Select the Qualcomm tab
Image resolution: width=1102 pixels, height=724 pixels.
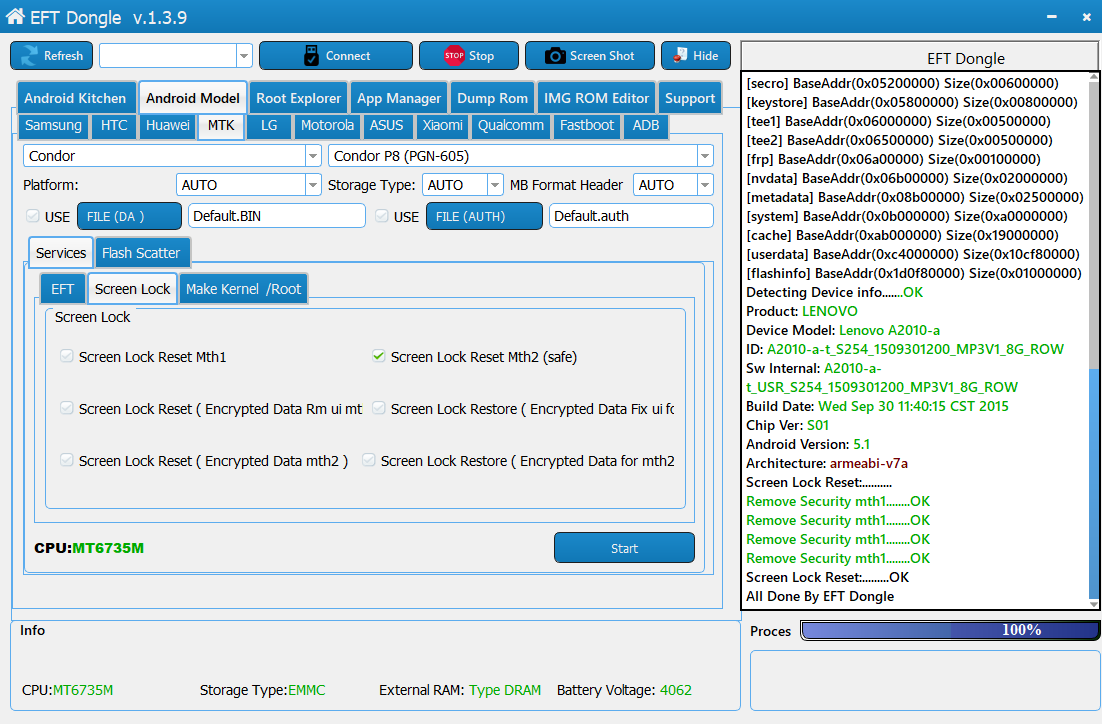[x=511, y=126]
